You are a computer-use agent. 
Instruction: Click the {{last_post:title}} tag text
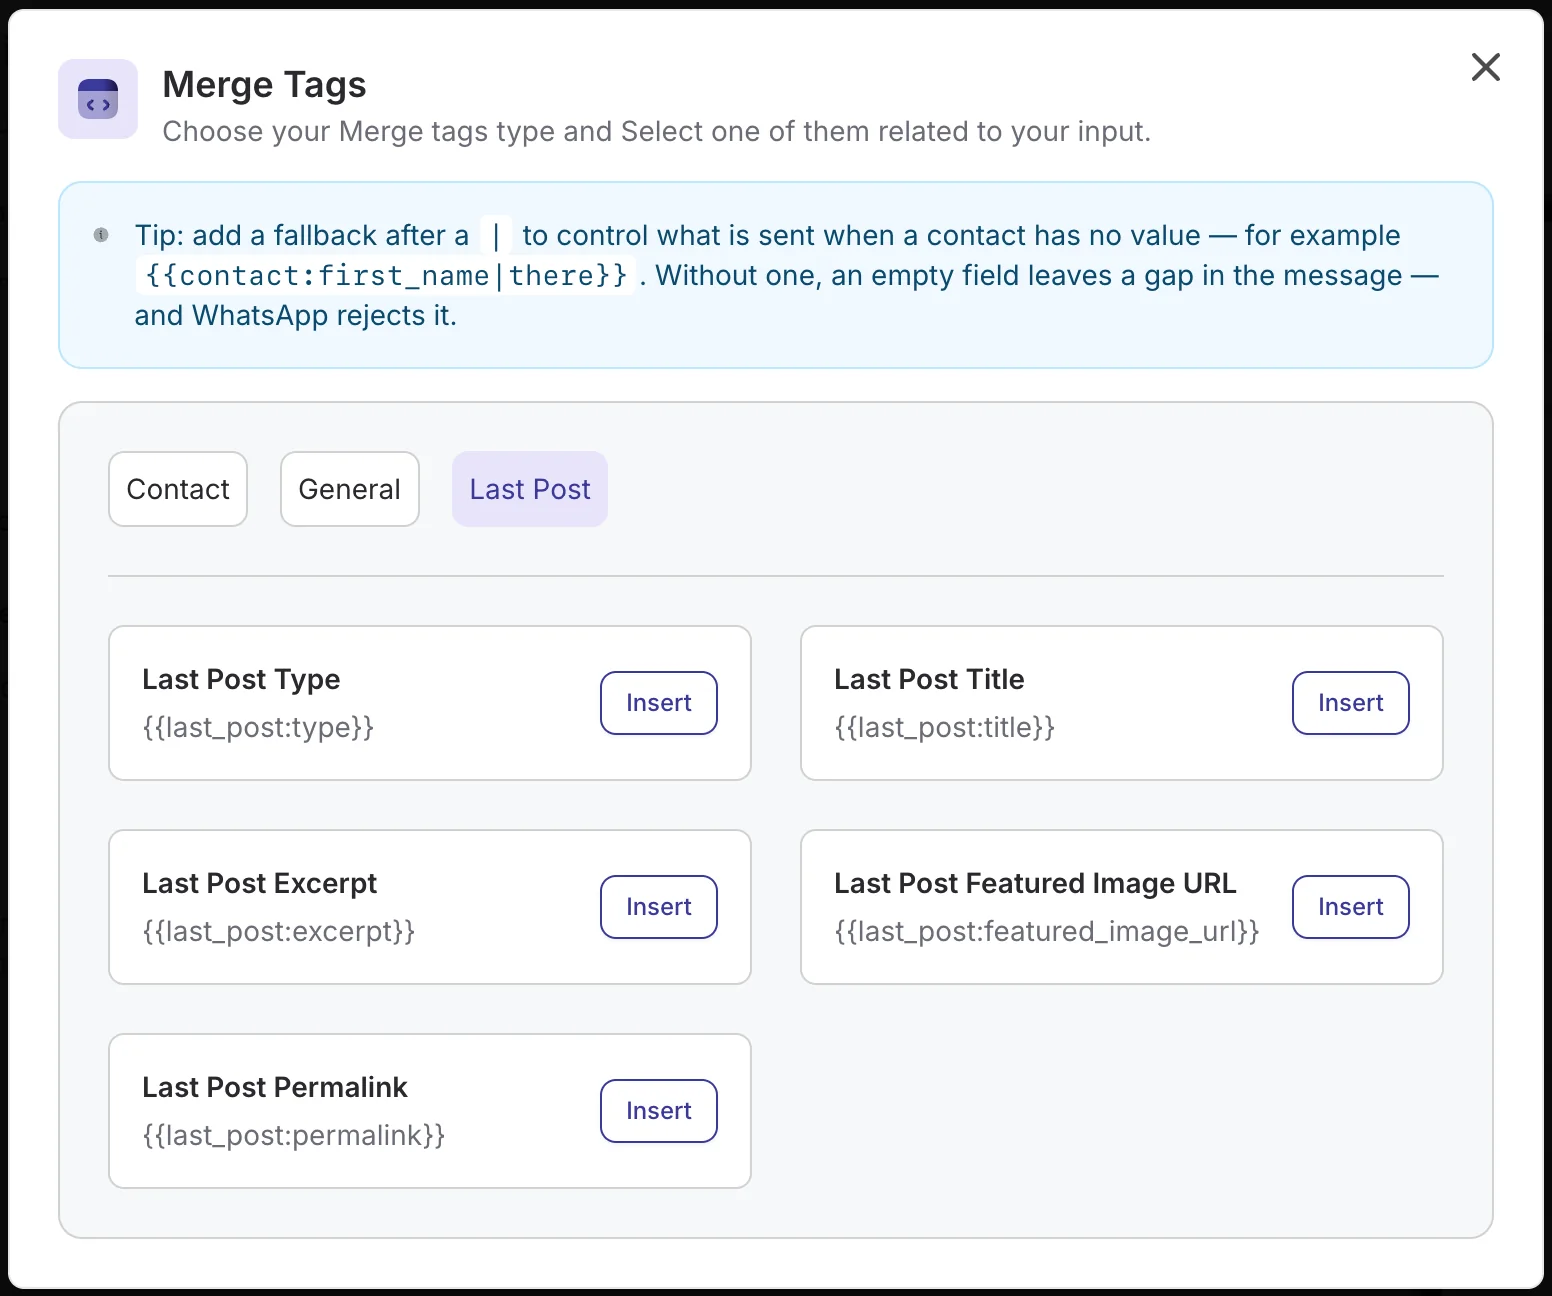pos(945,727)
